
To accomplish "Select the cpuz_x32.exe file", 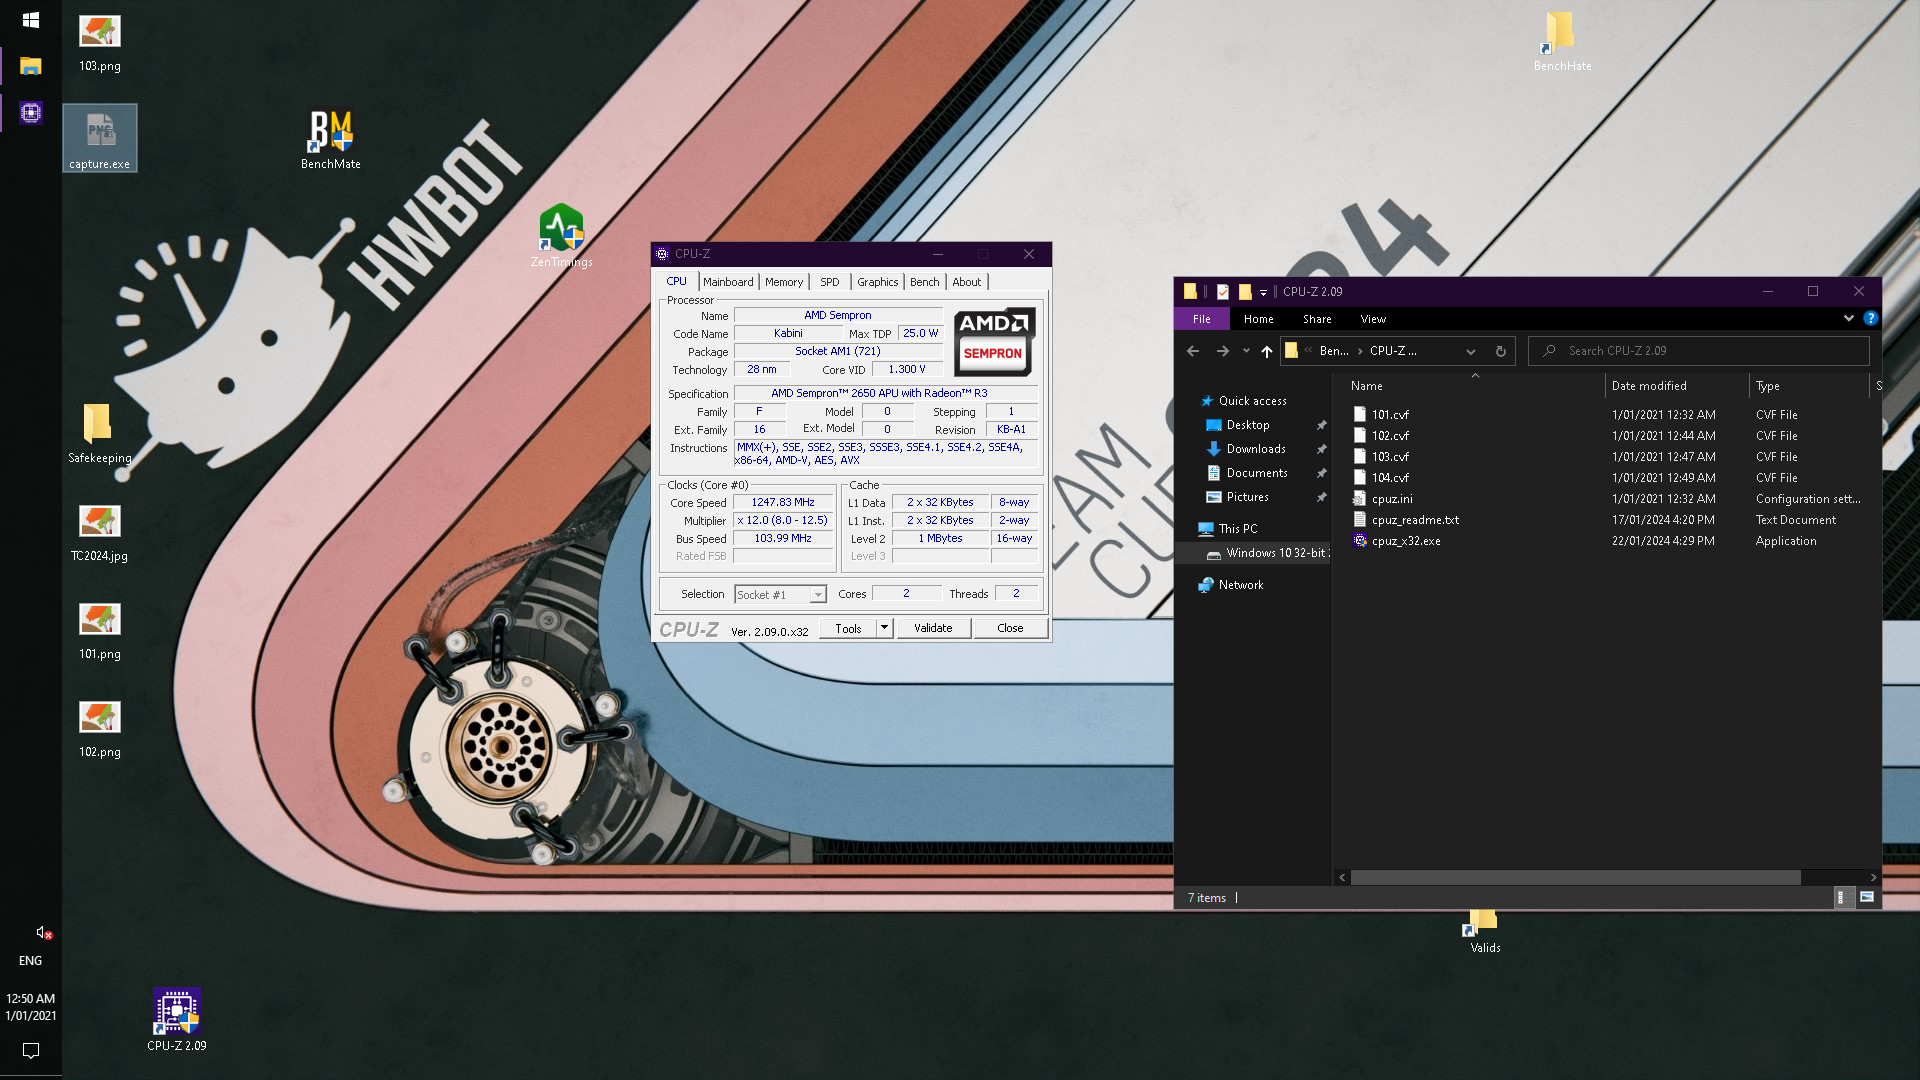I will [x=1406, y=540].
